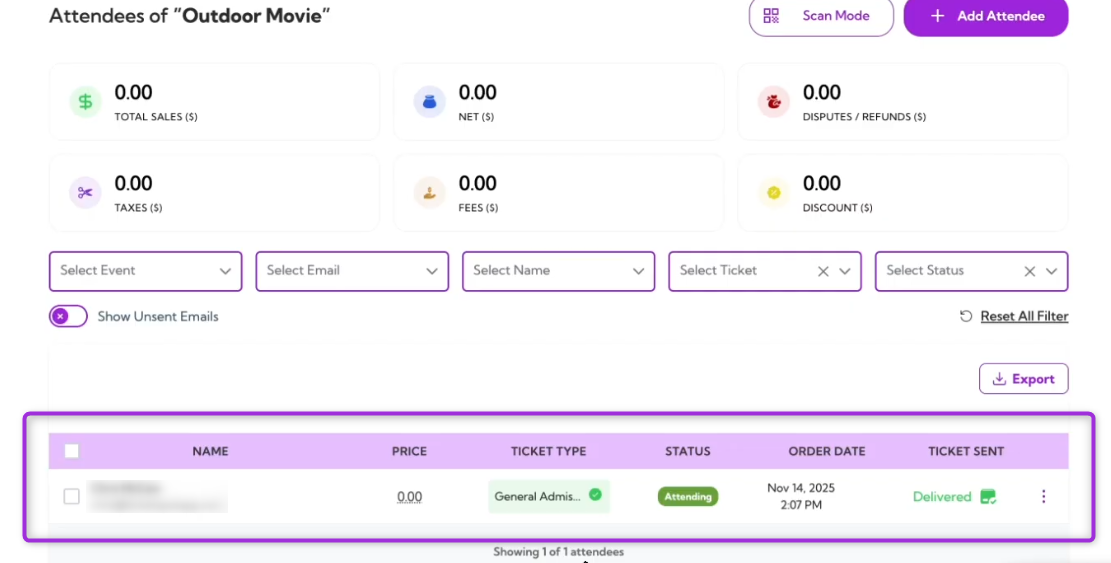Image resolution: width=1111 pixels, height=563 pixels.
Task: Check the select-all checkbox in table header
Action: [x=72, y=451]
